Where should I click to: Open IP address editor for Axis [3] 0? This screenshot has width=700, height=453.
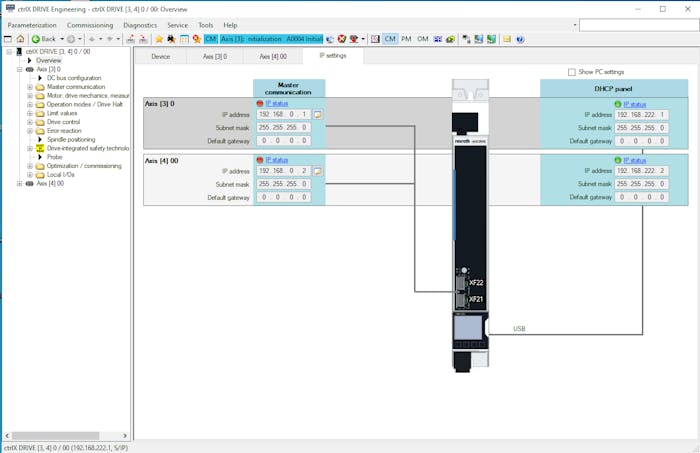click(x=317, y=115)
